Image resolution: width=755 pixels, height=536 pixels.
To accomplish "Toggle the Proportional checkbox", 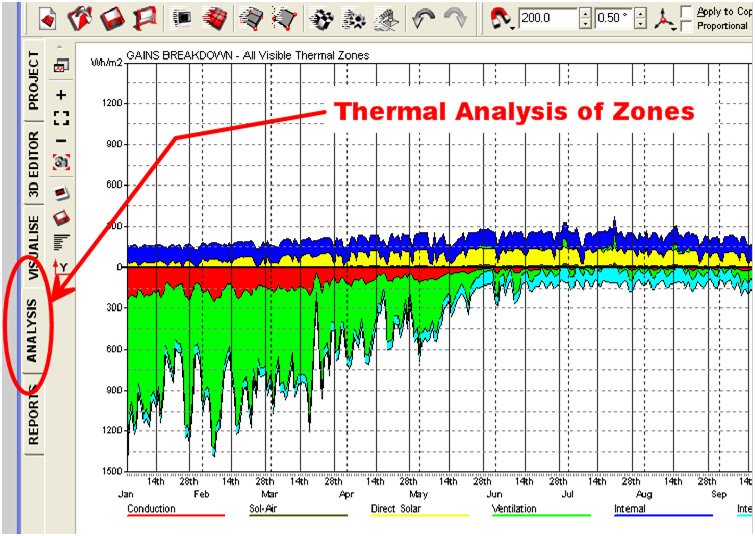I will point(687,26).
